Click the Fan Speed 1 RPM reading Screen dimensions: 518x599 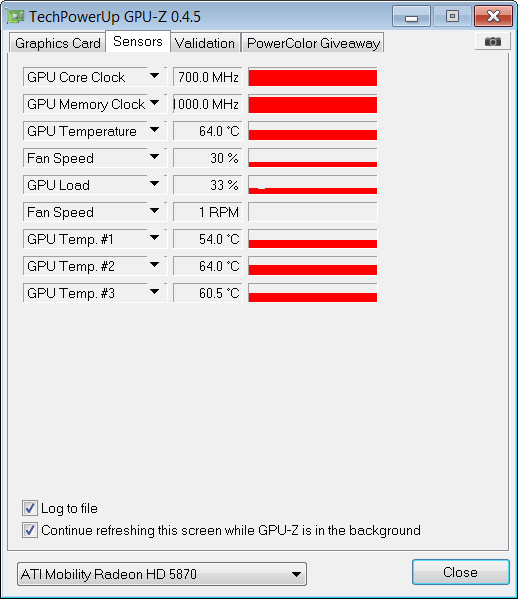208,212
